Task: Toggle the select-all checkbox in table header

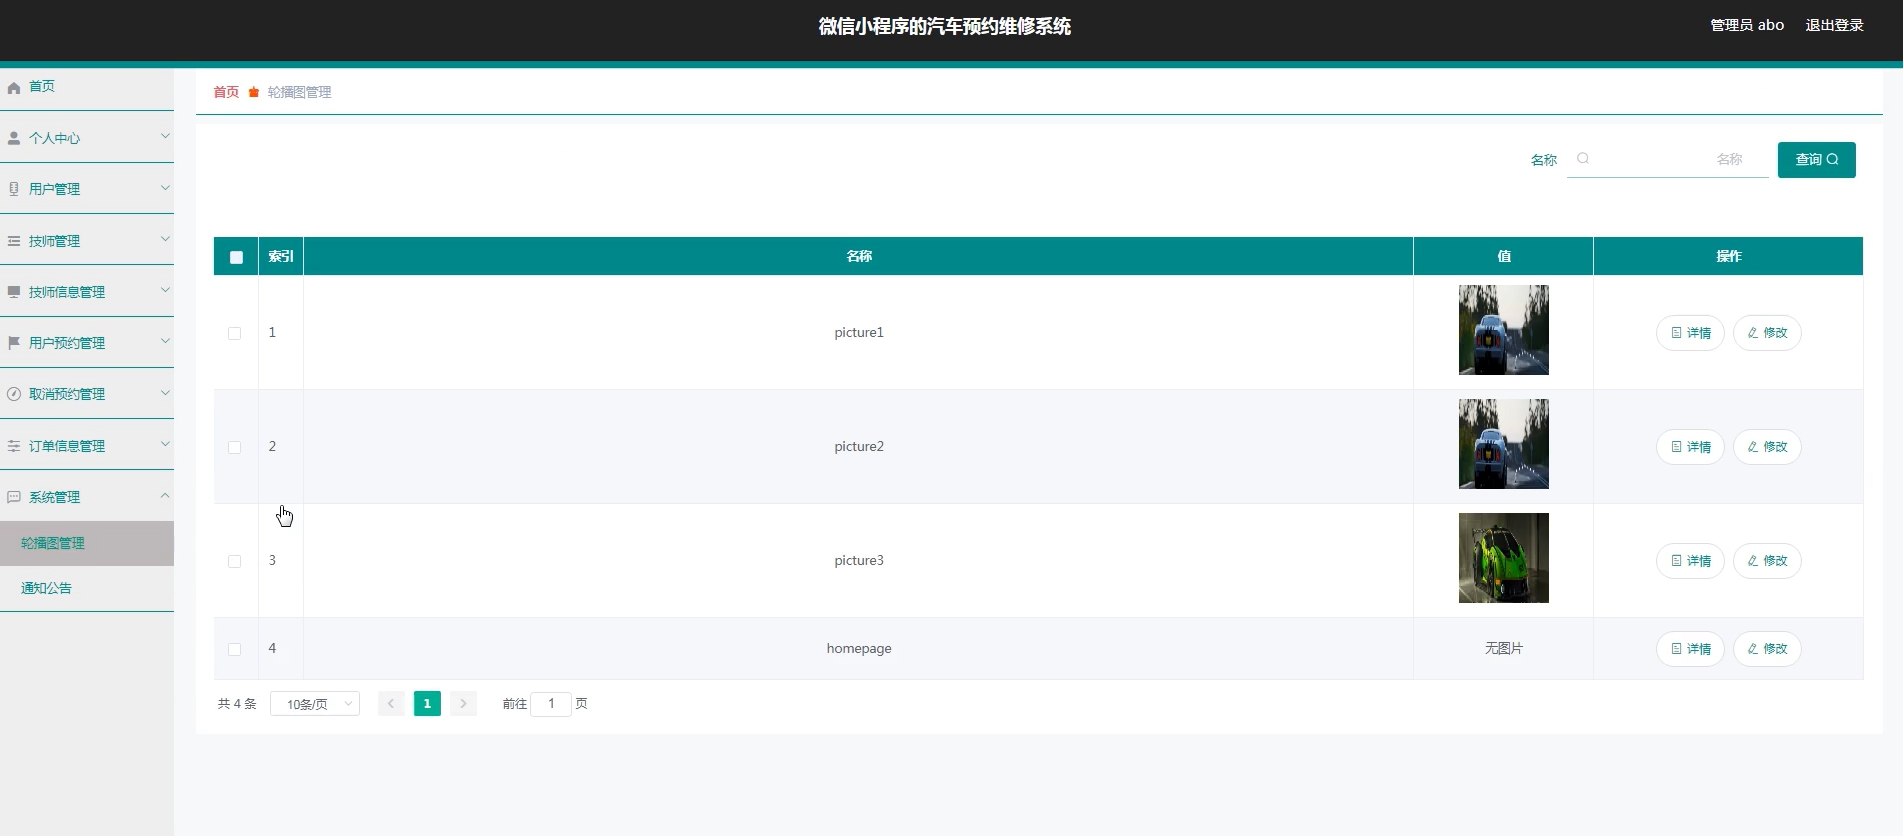Action: coord(236,257)
